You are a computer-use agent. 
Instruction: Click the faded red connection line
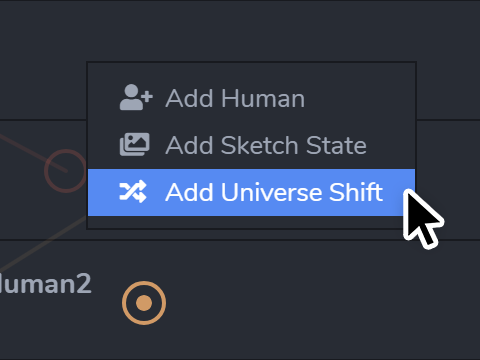(30, 152)
